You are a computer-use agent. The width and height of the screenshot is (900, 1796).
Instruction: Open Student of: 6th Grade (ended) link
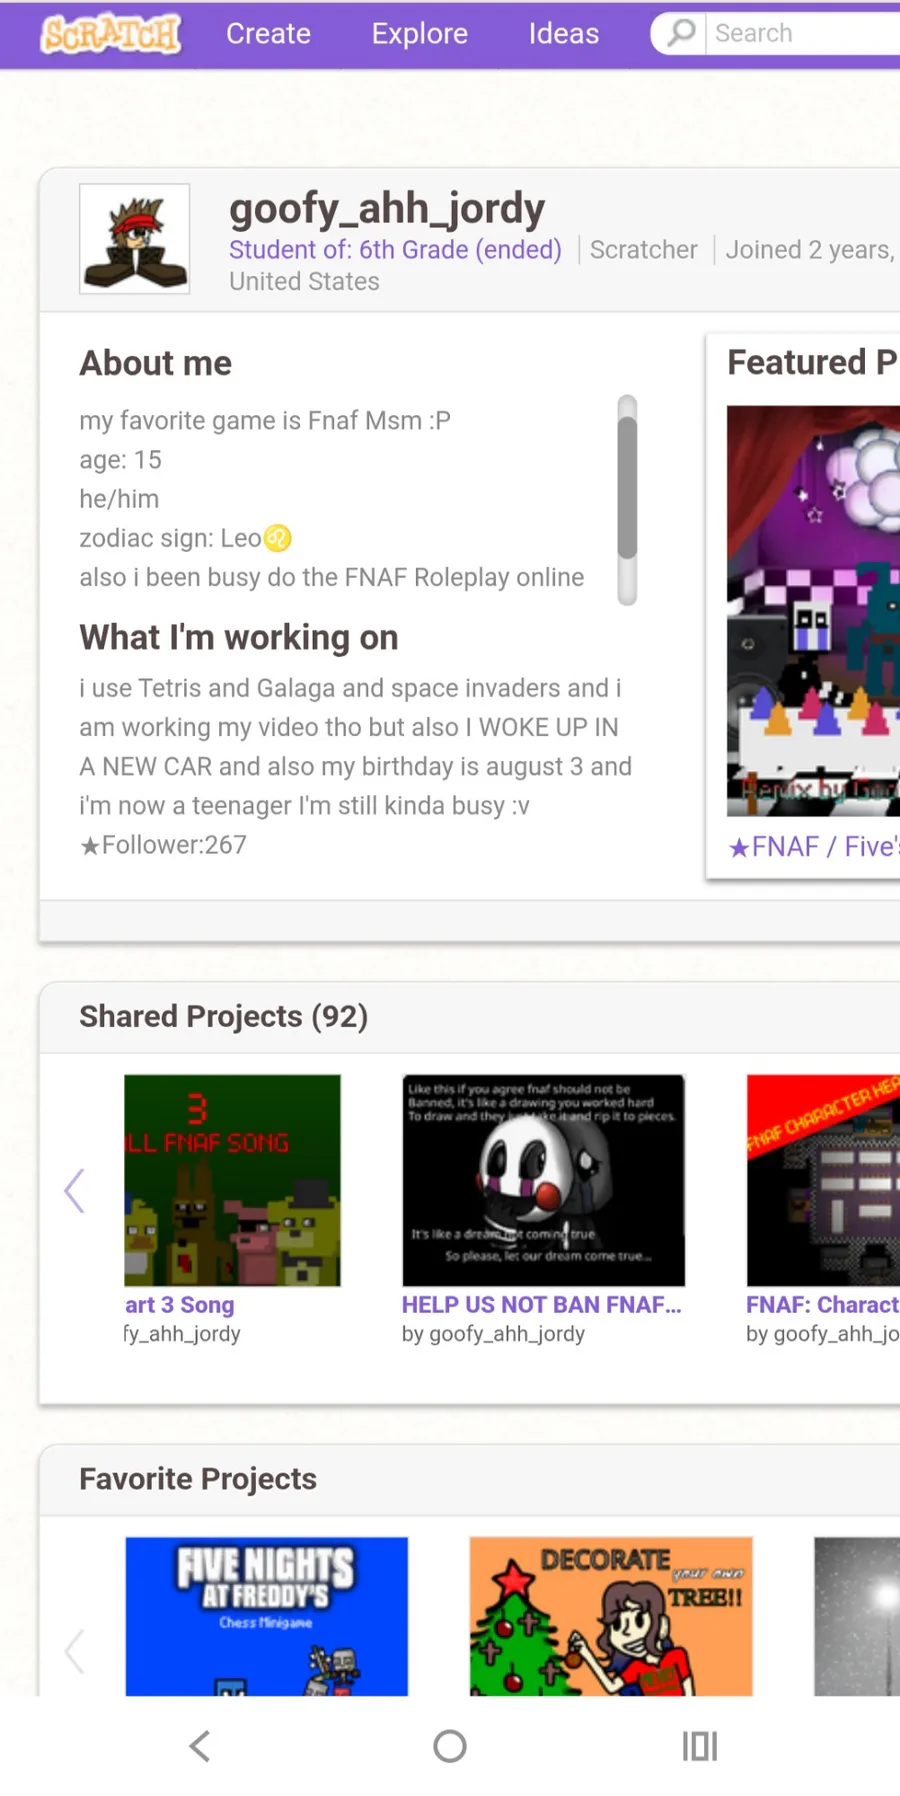tap(395, 249)
